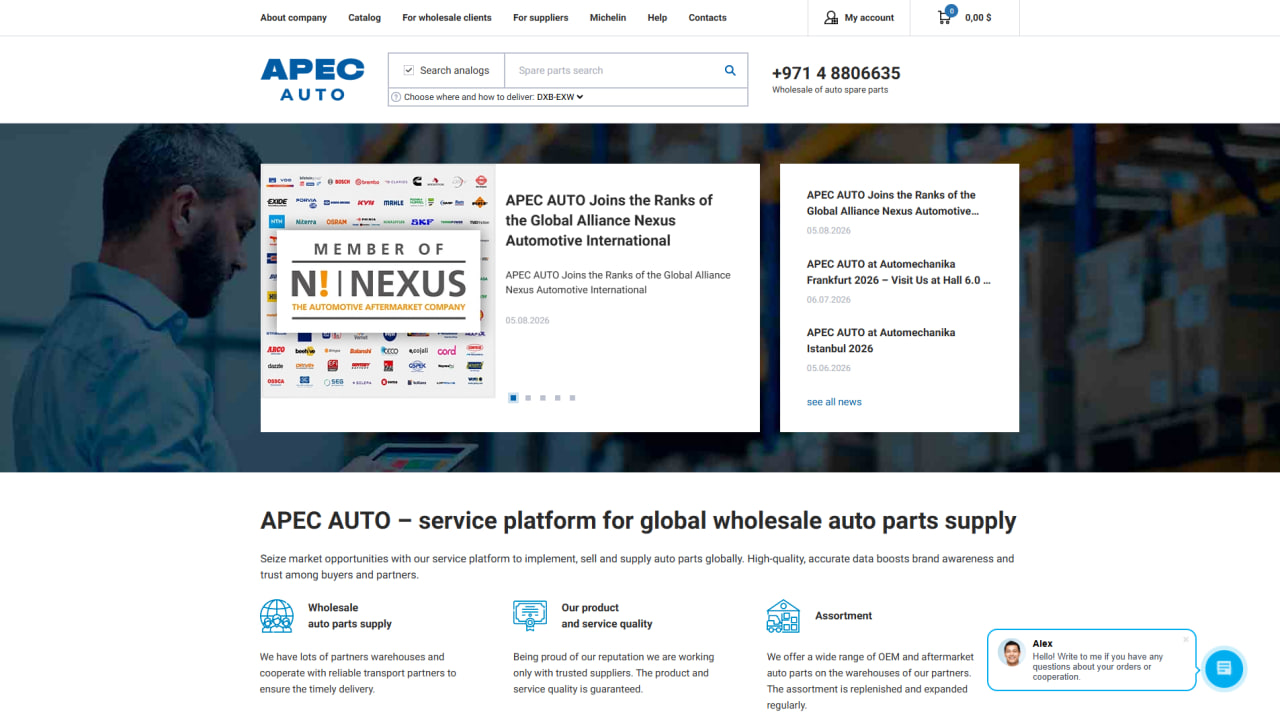
Task: Open the My account user icon
Action: click(x=831, y=18)
